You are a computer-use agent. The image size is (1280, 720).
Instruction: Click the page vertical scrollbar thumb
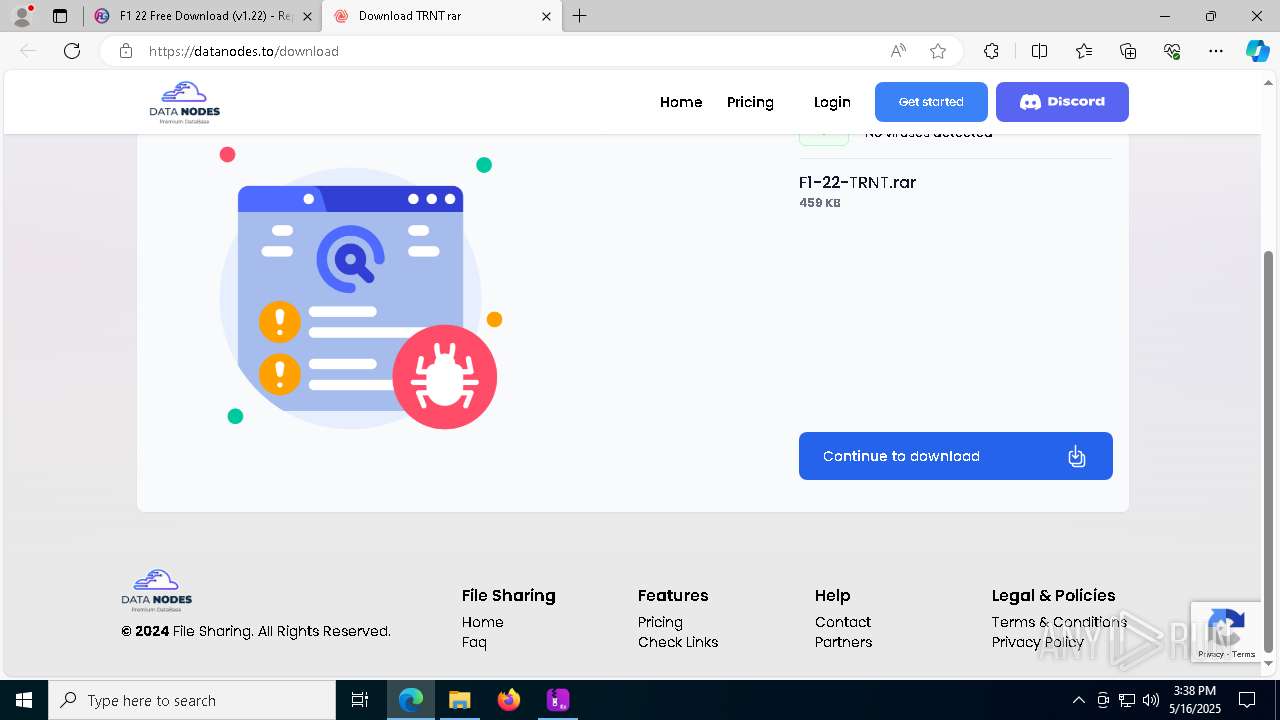1269,450
